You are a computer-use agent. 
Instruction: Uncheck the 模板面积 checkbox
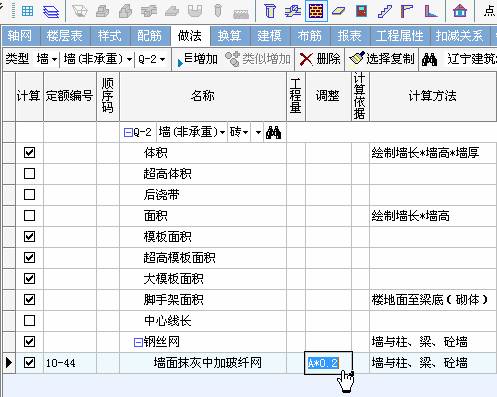click(29, 236)
